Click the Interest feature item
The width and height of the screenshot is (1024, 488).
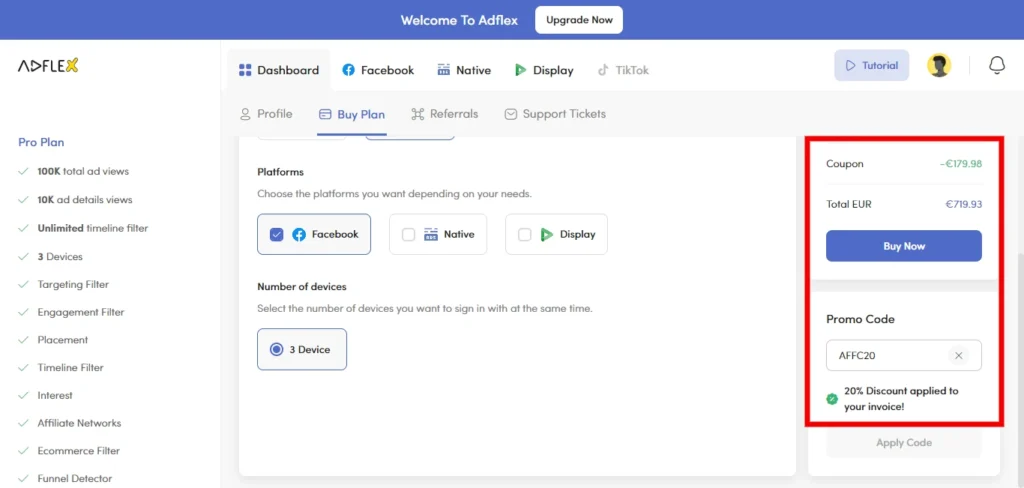click(55, 395)
